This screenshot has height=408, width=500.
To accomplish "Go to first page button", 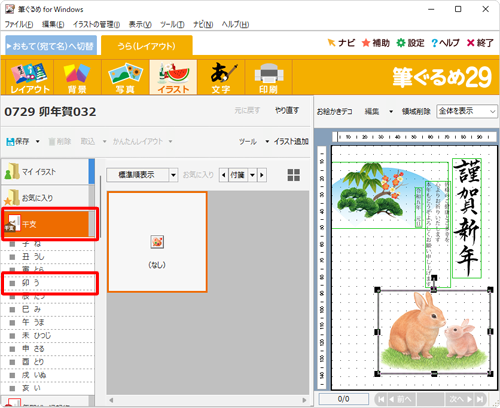I will 381,399.
